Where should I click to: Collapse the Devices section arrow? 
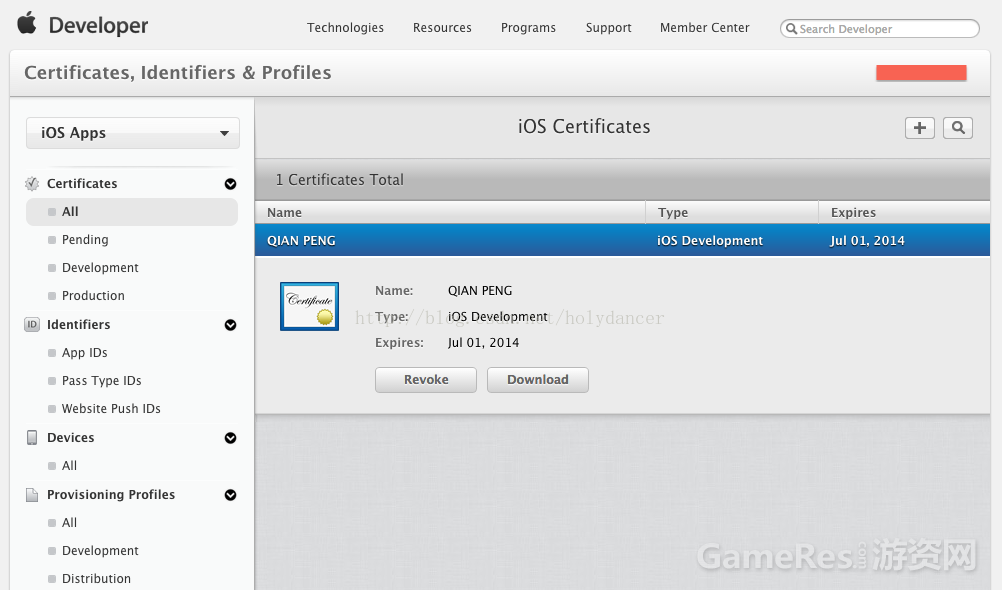click(x=231, y=438)
